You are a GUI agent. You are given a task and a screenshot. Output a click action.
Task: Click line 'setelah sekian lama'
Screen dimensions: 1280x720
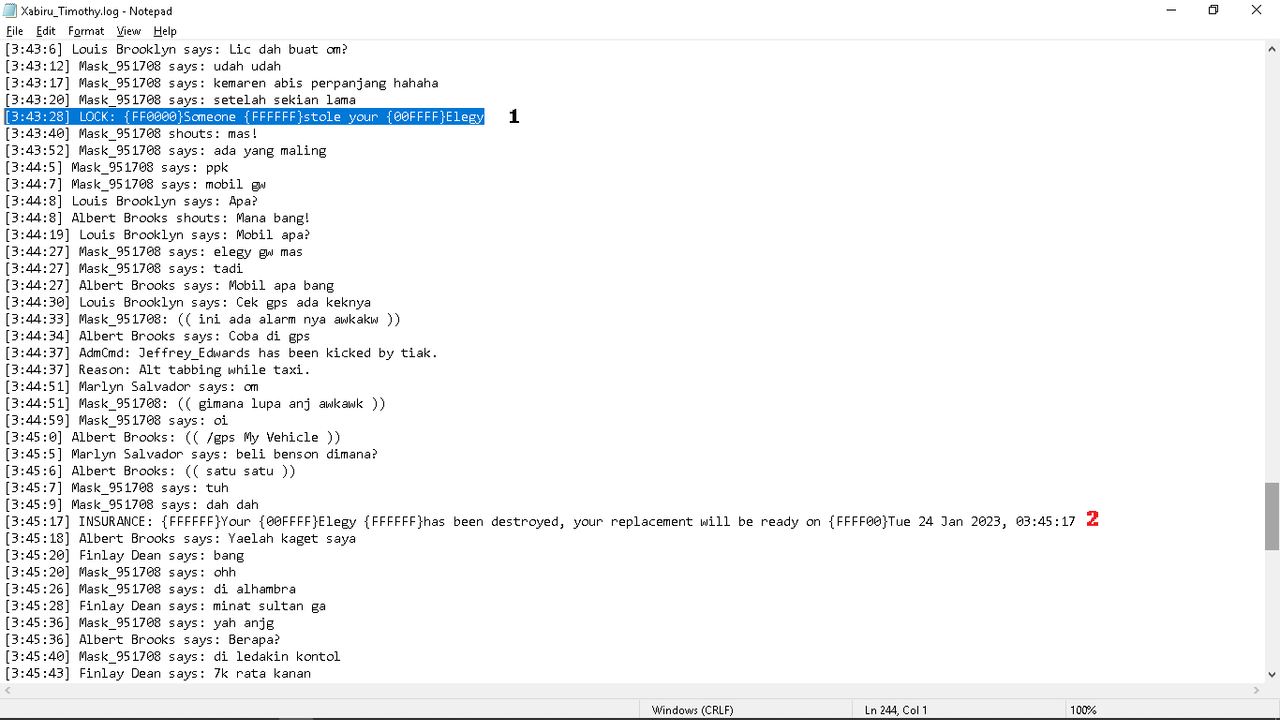pyautogui.click(x=180, y=100)
